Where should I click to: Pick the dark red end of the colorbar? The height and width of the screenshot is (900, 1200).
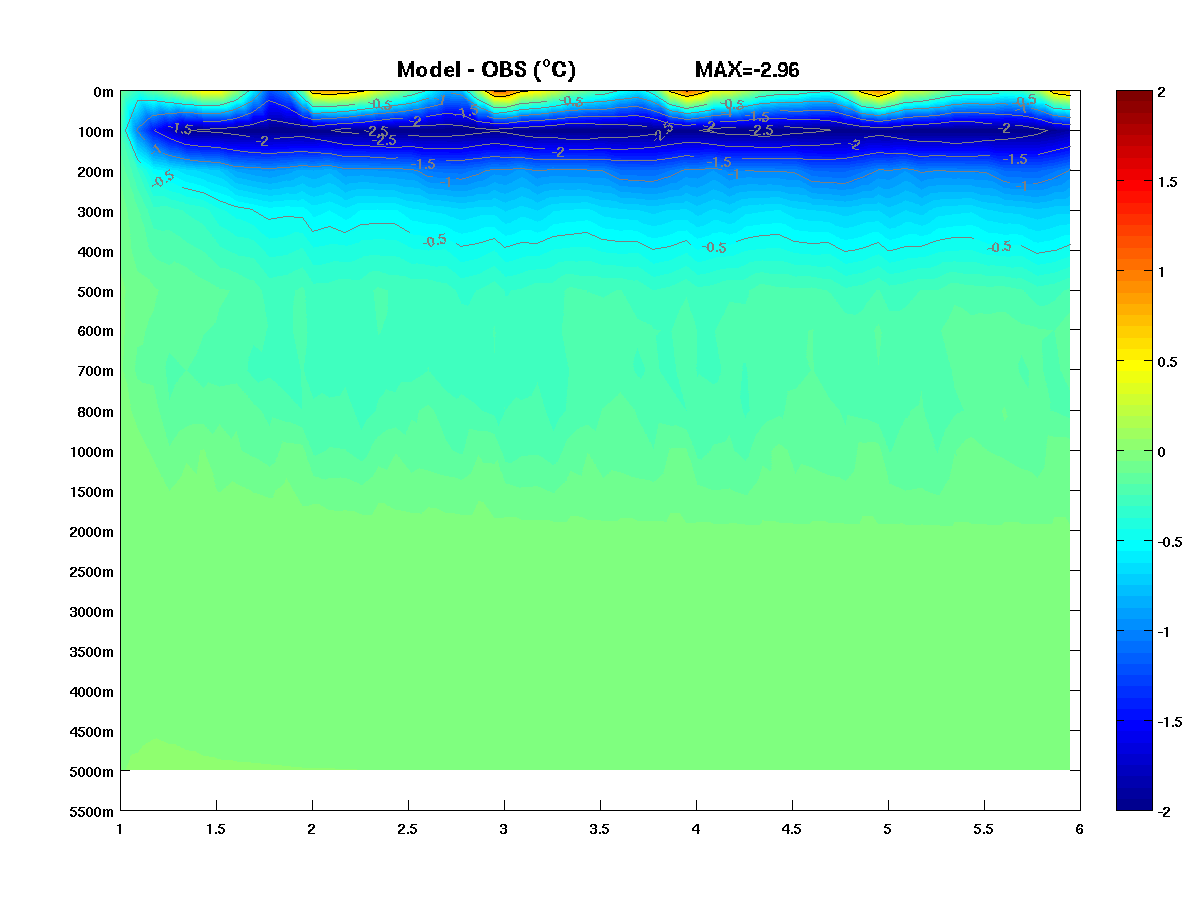pos(1133,96)
